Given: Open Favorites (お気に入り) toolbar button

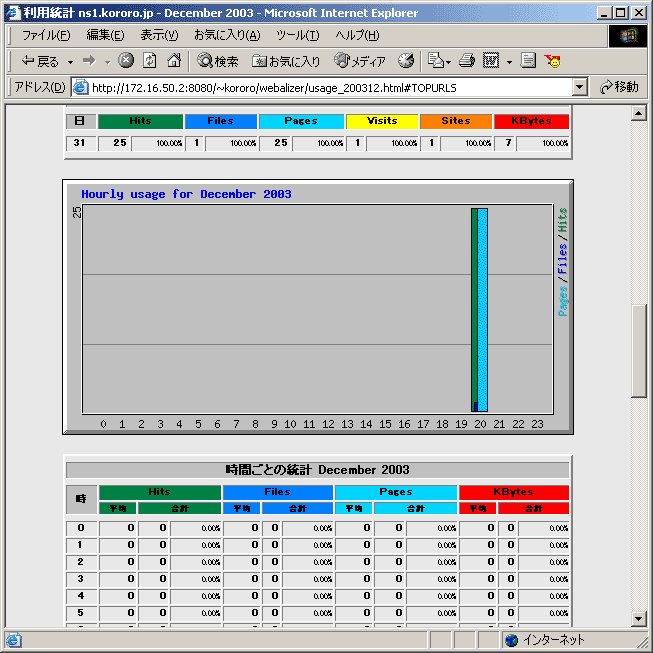Looking at the screenshot, I should (287, 61).
